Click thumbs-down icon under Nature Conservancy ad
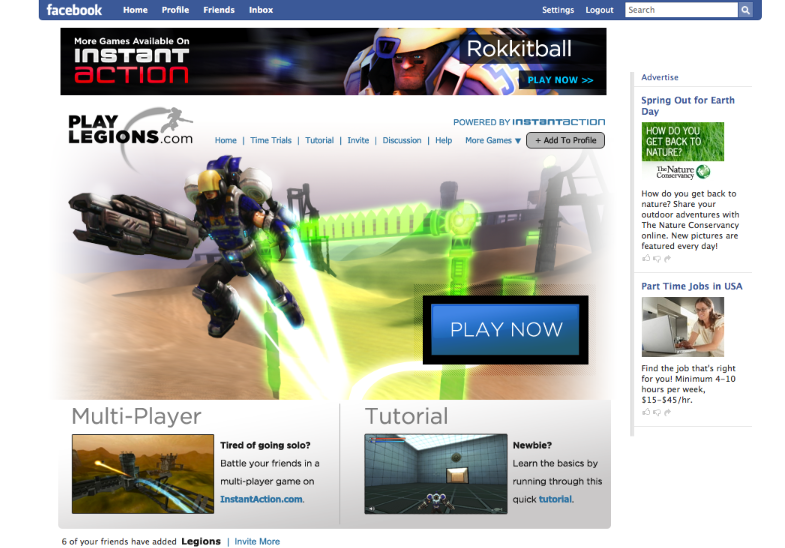785x548 pixels. pyautogui.click(x=657, y=259)
